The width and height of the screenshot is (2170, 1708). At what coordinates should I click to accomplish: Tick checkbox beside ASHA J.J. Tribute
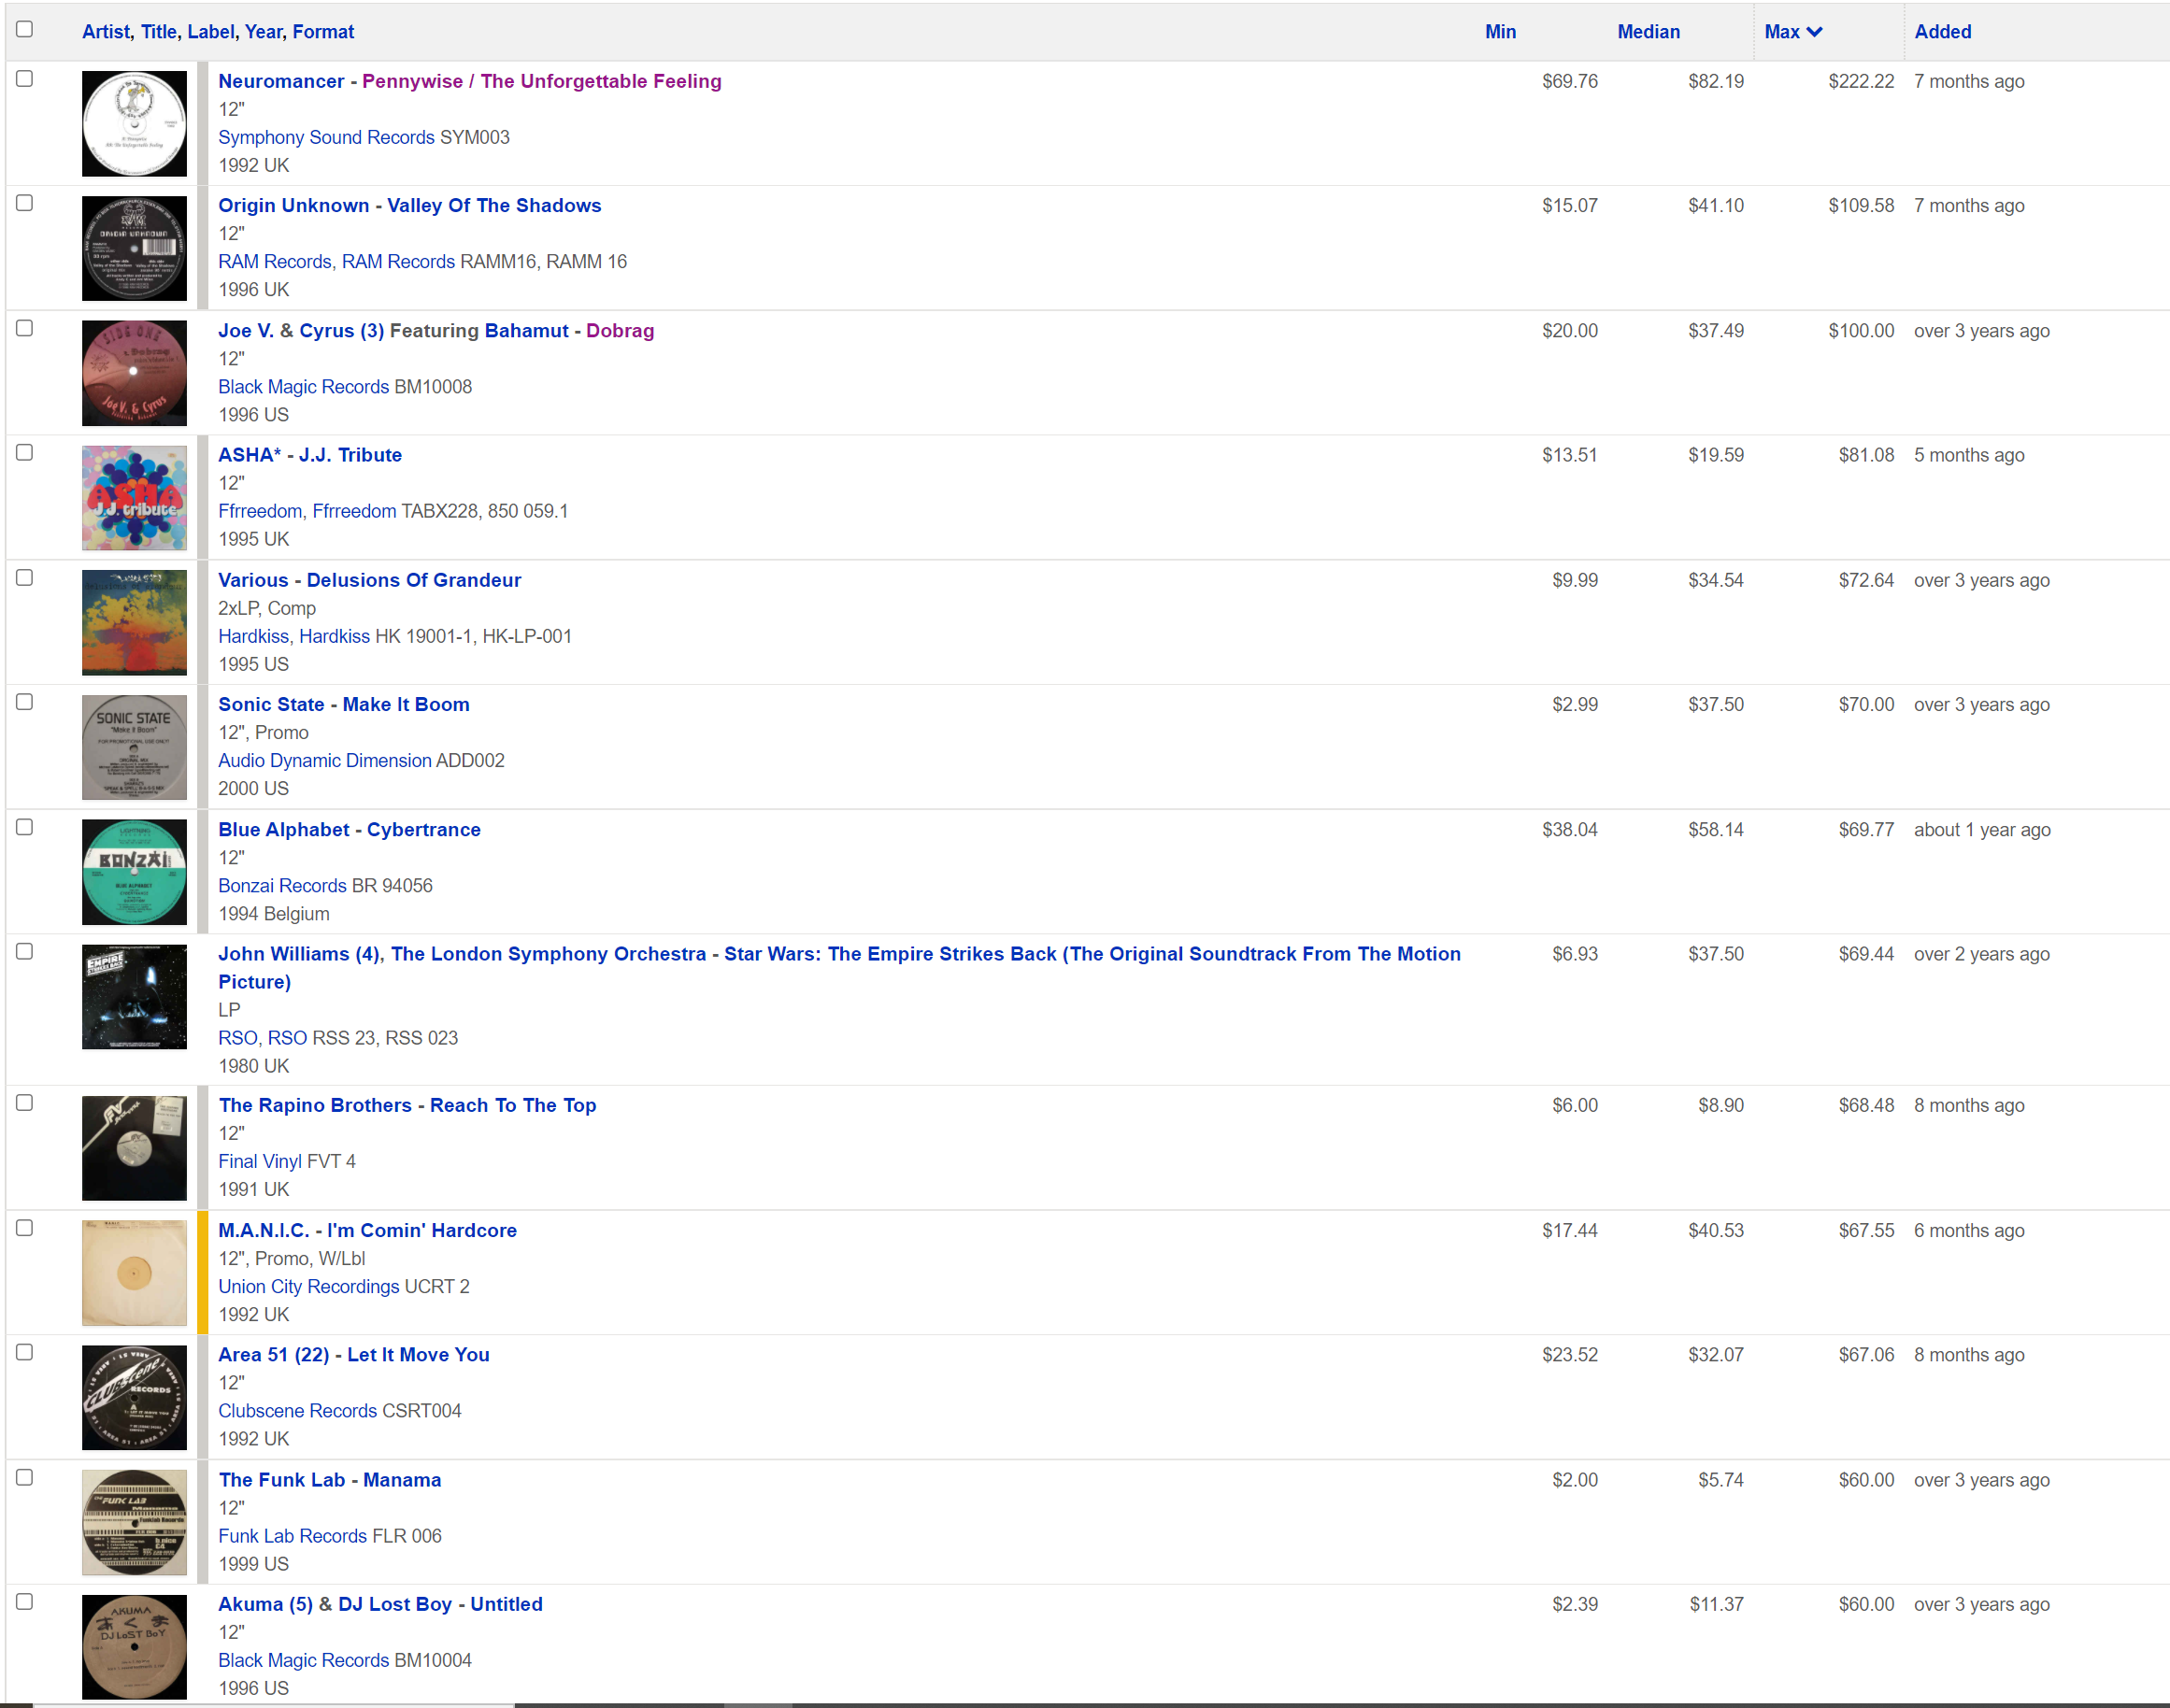25,452
